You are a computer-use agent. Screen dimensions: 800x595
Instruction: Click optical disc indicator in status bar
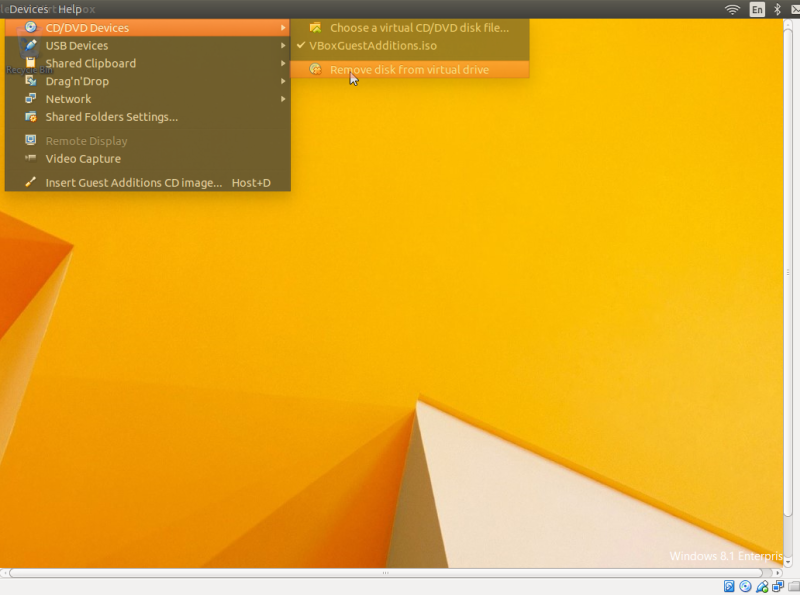(745, 586)
